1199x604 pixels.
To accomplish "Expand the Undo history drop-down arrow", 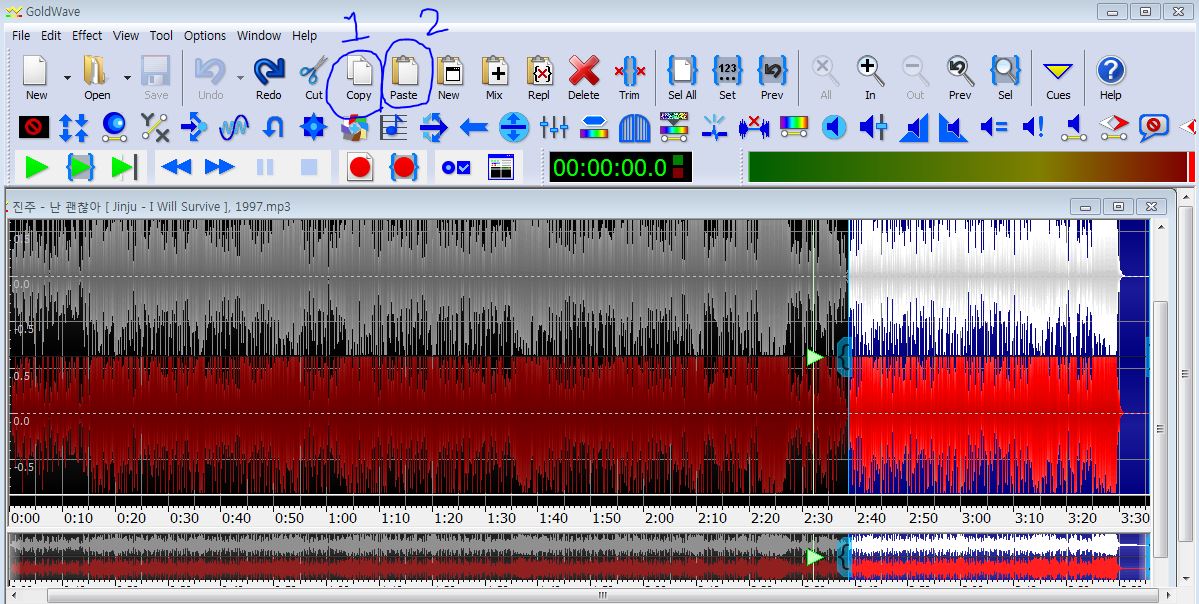I will 240,77.
